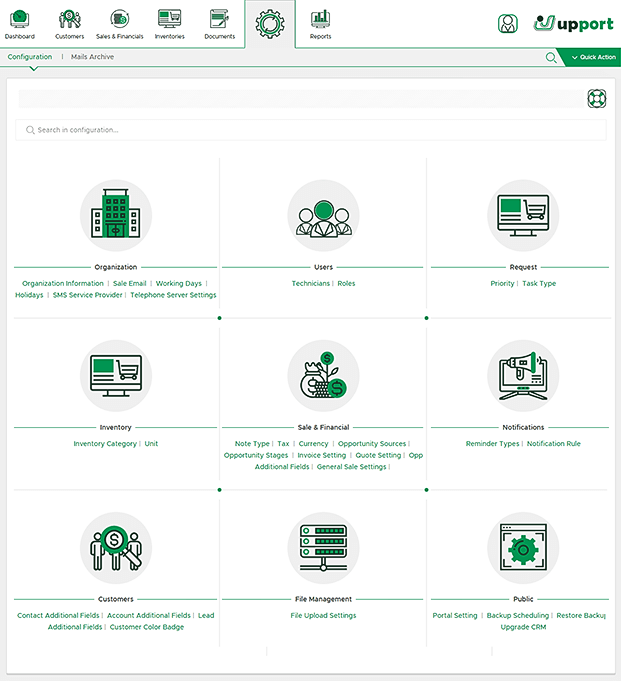Click the Customers magnifier people icon
Screen dimensions: 621x681
click(x=116, y=548)
